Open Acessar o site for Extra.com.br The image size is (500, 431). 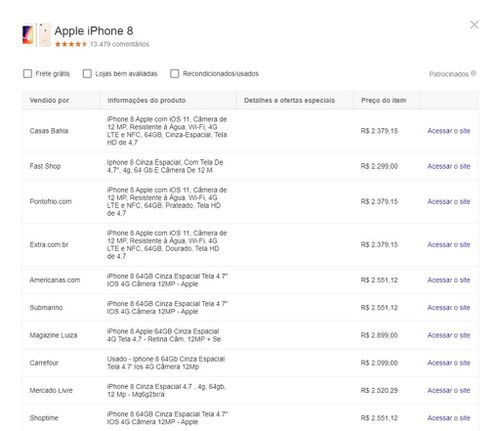click(449, 245)
